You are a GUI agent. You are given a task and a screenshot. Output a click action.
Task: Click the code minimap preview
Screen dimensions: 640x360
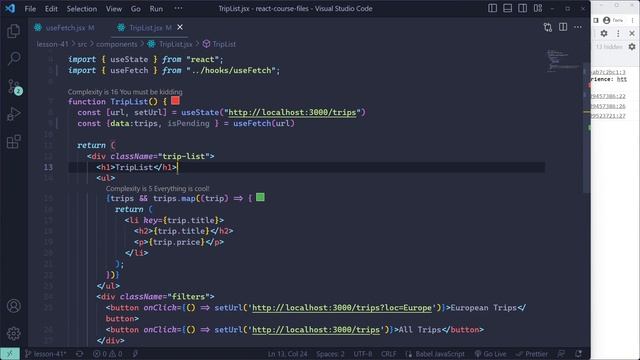pos(563,60)
